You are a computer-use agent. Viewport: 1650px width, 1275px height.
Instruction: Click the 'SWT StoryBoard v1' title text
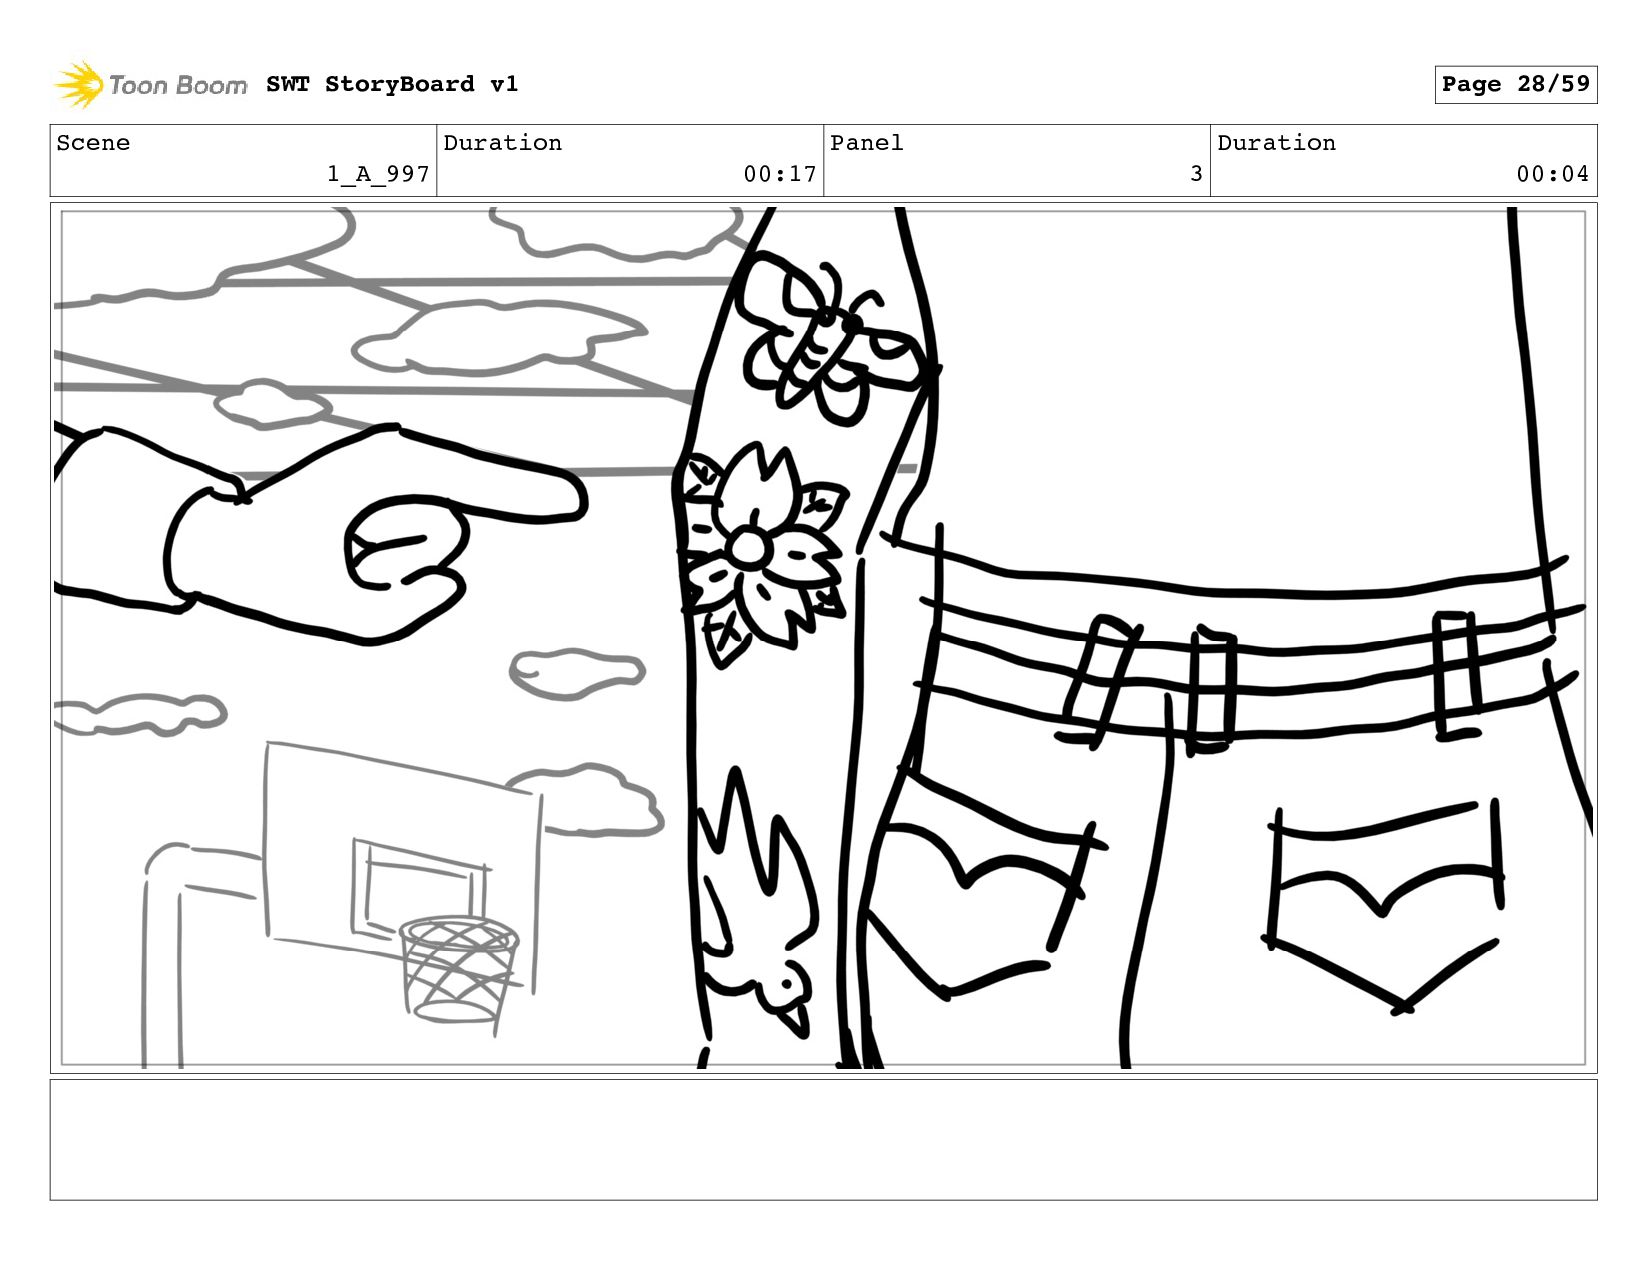click(392, 84)
